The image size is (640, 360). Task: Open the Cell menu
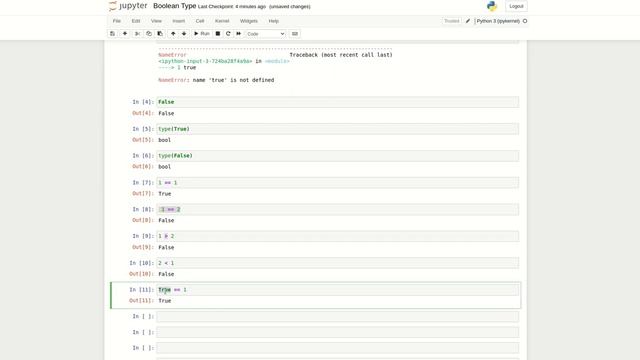click(200, 21)
